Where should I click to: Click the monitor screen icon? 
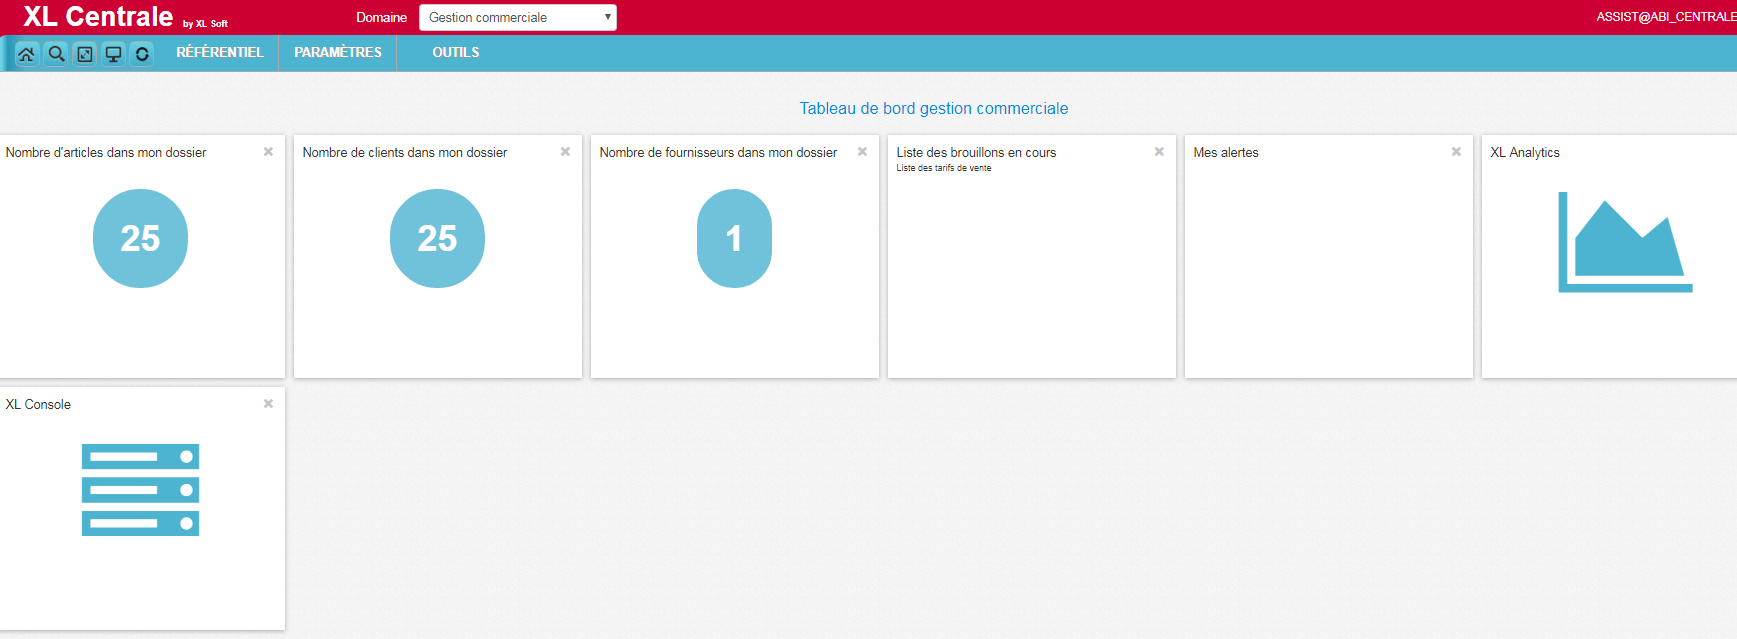pos(113,54)
